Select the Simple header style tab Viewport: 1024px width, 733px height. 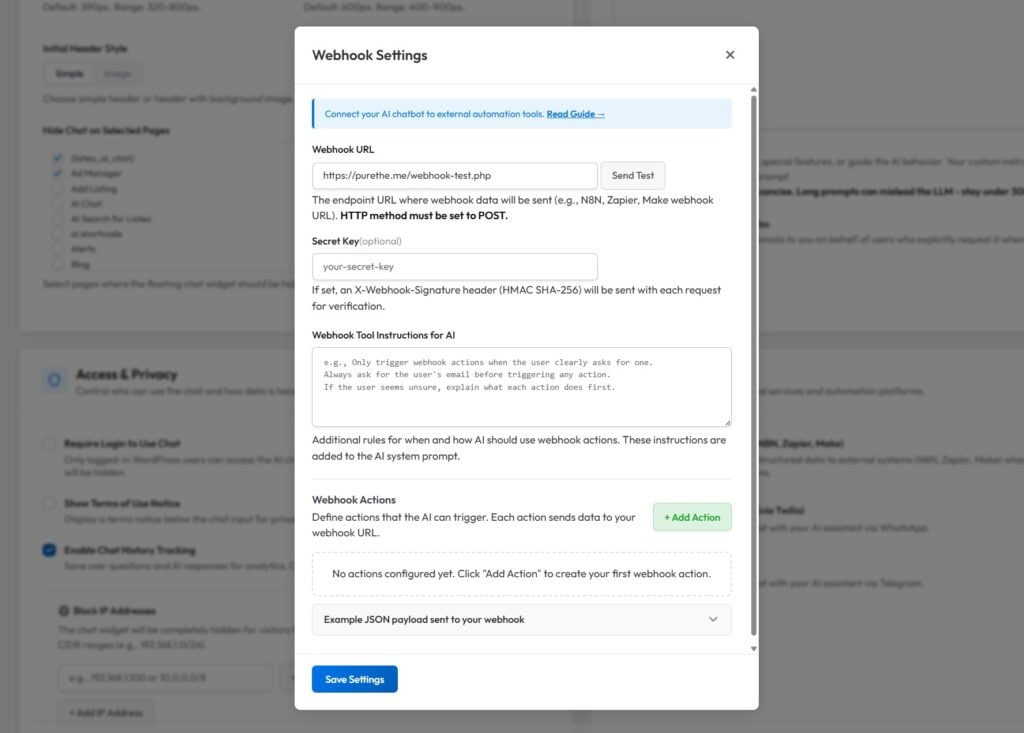tap(69, 73)
